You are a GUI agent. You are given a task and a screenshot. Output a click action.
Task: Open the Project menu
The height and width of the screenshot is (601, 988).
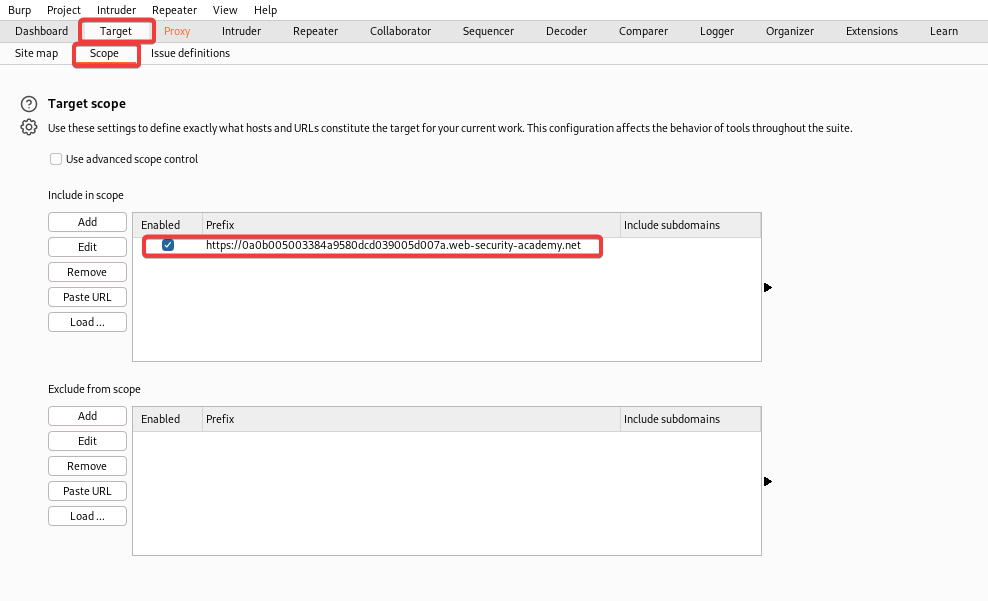64,10
